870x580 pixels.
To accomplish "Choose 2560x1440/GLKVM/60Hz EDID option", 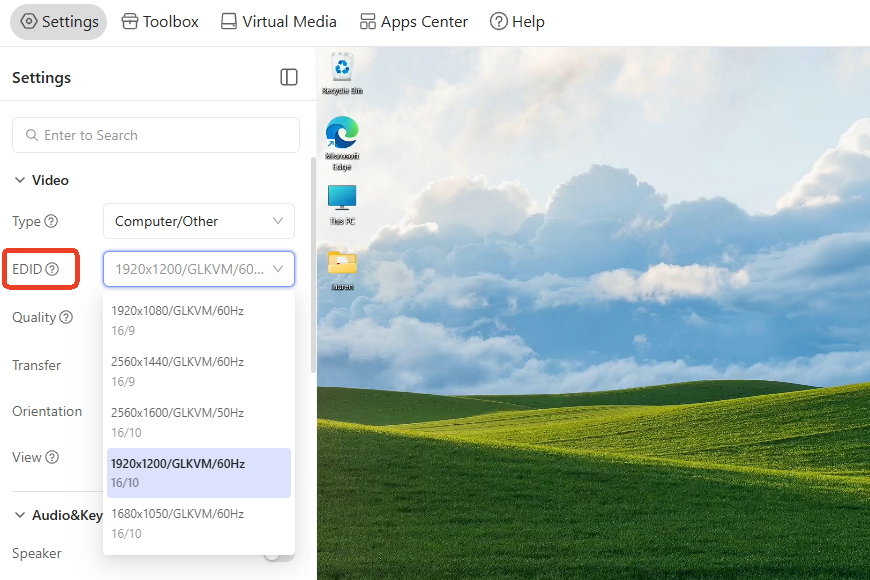I will (x=199, y=371).
